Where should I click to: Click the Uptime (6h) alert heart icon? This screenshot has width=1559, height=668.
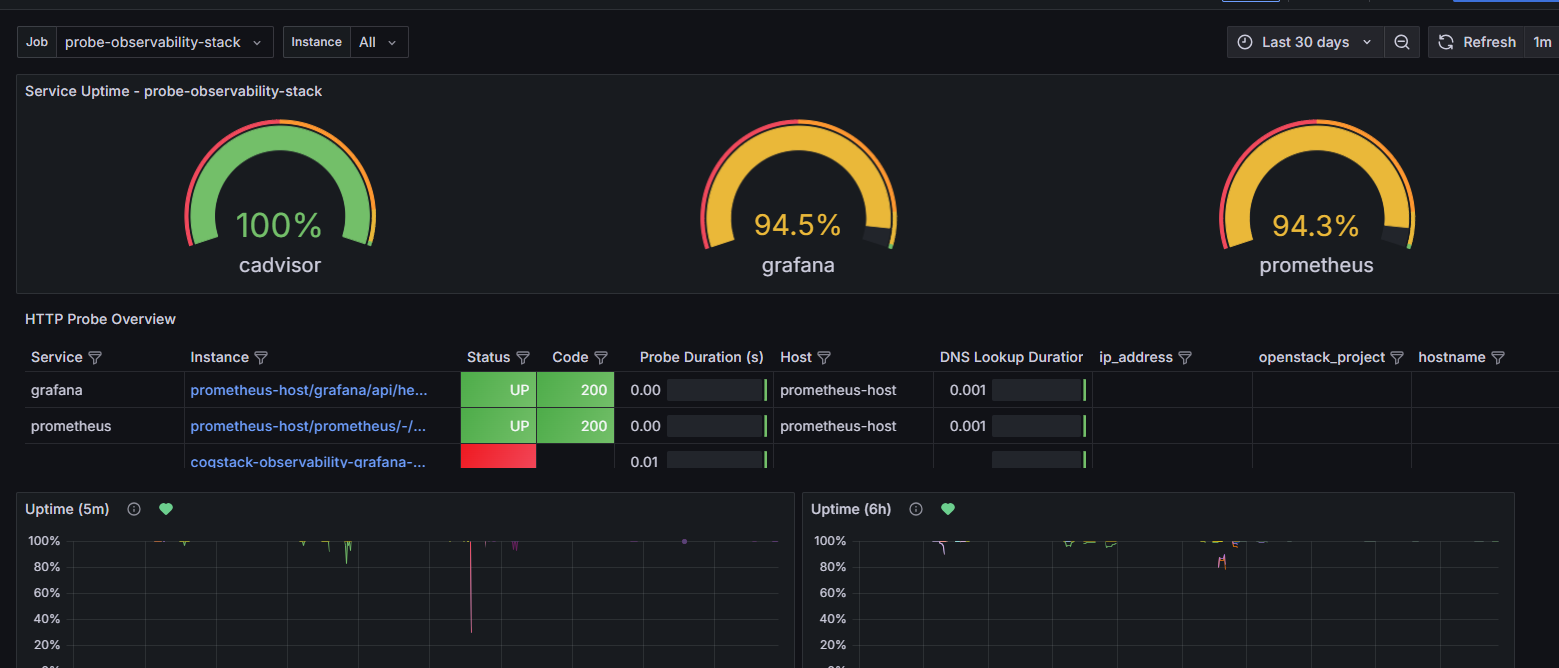(948, 509)
